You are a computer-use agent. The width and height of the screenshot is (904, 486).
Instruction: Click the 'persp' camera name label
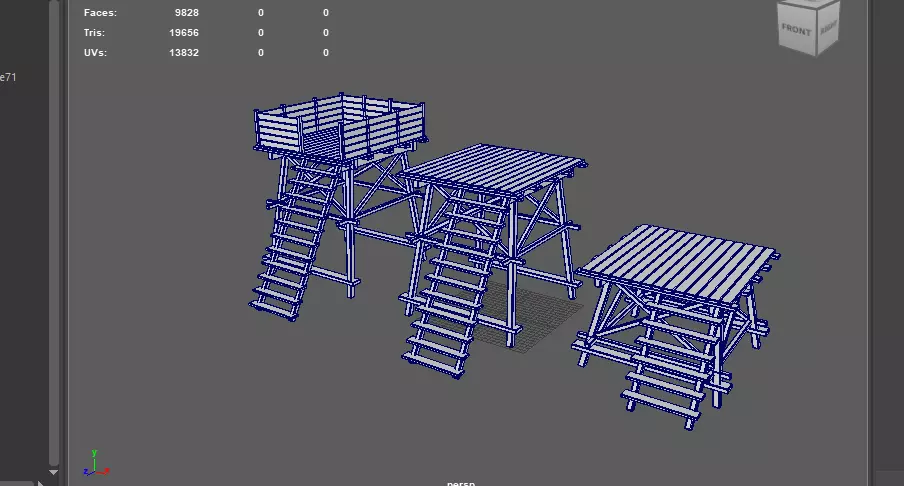click(x=461, y=483)
